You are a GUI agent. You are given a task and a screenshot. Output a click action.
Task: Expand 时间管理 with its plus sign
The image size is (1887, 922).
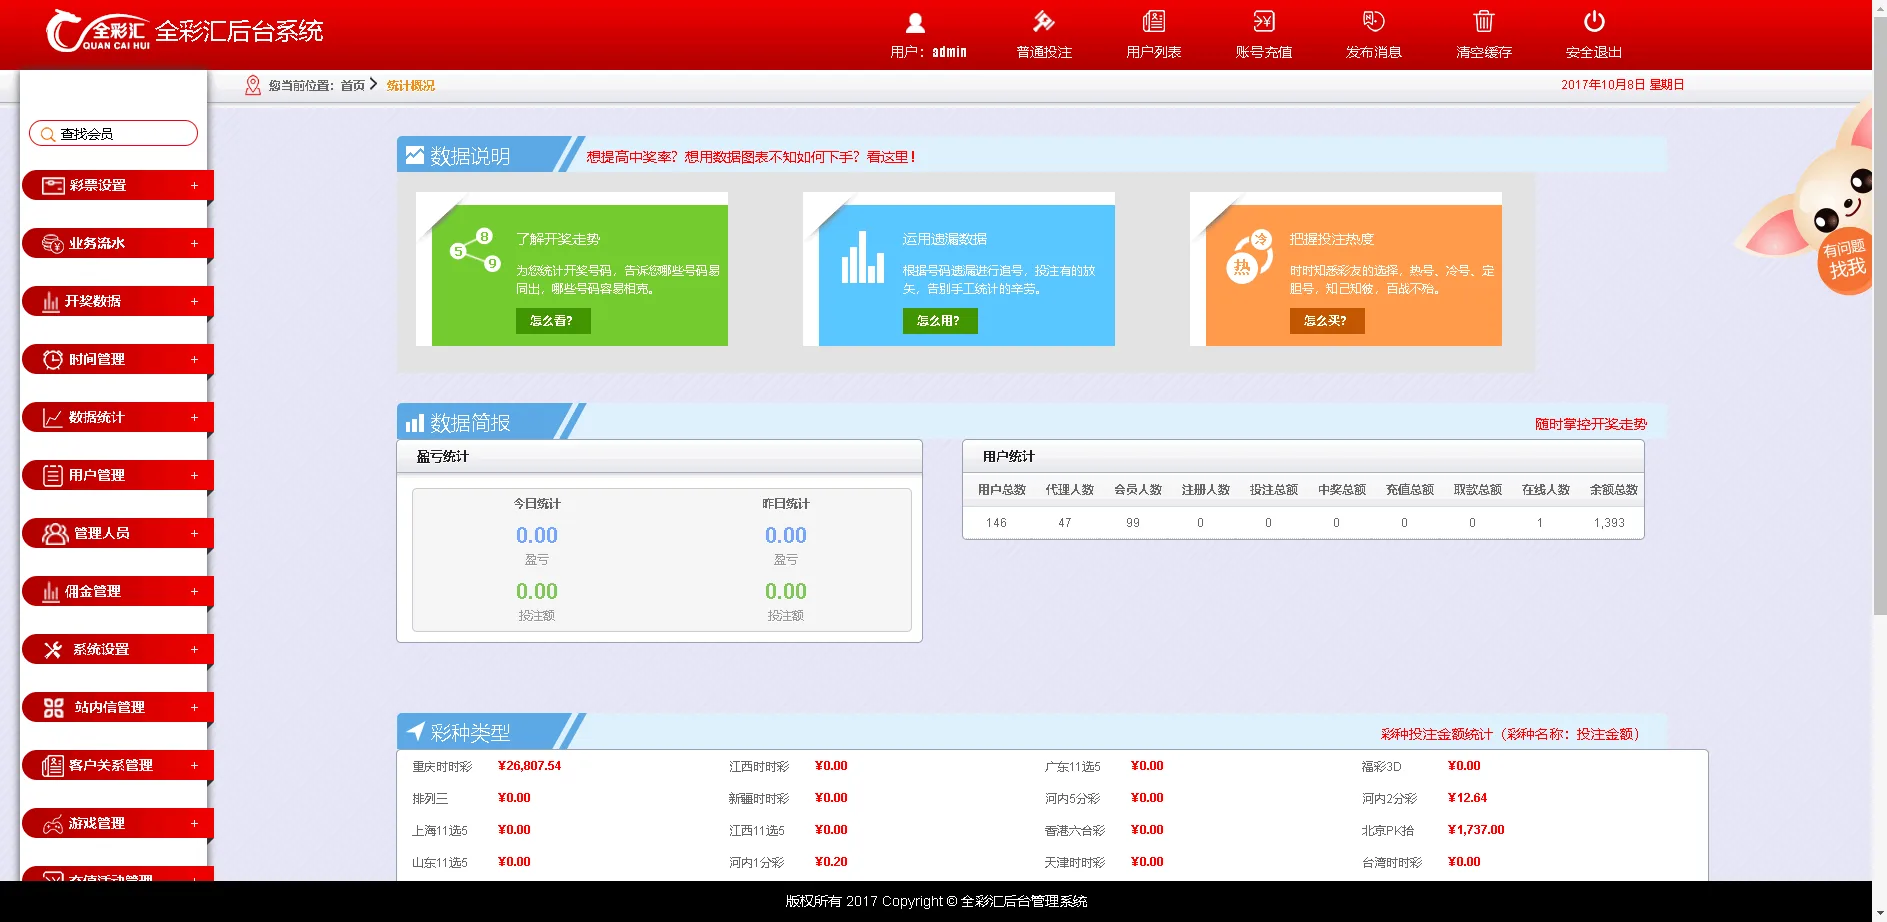(x=194, y=359)
